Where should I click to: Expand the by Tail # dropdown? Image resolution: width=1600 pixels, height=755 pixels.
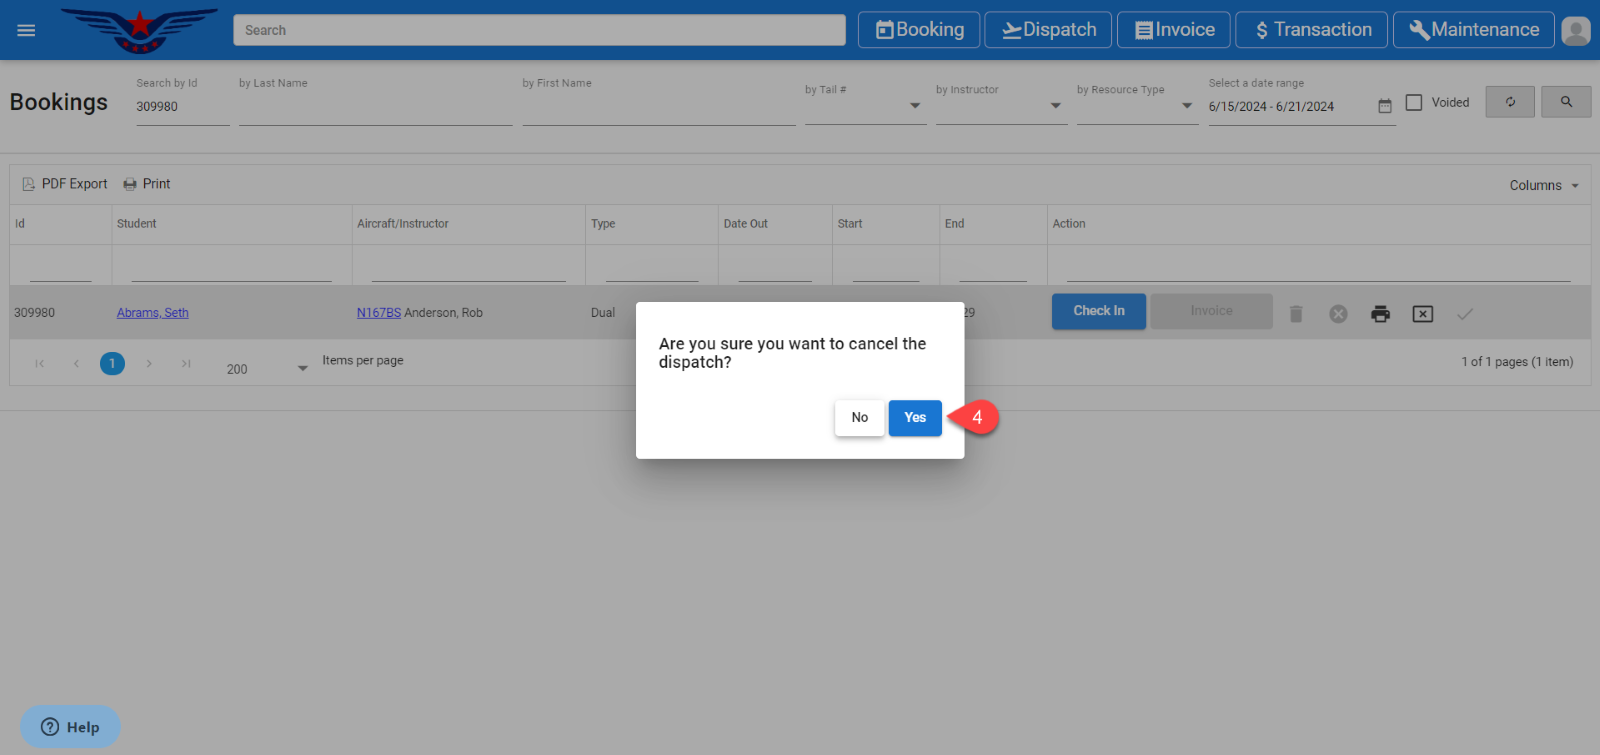(914, 106)
